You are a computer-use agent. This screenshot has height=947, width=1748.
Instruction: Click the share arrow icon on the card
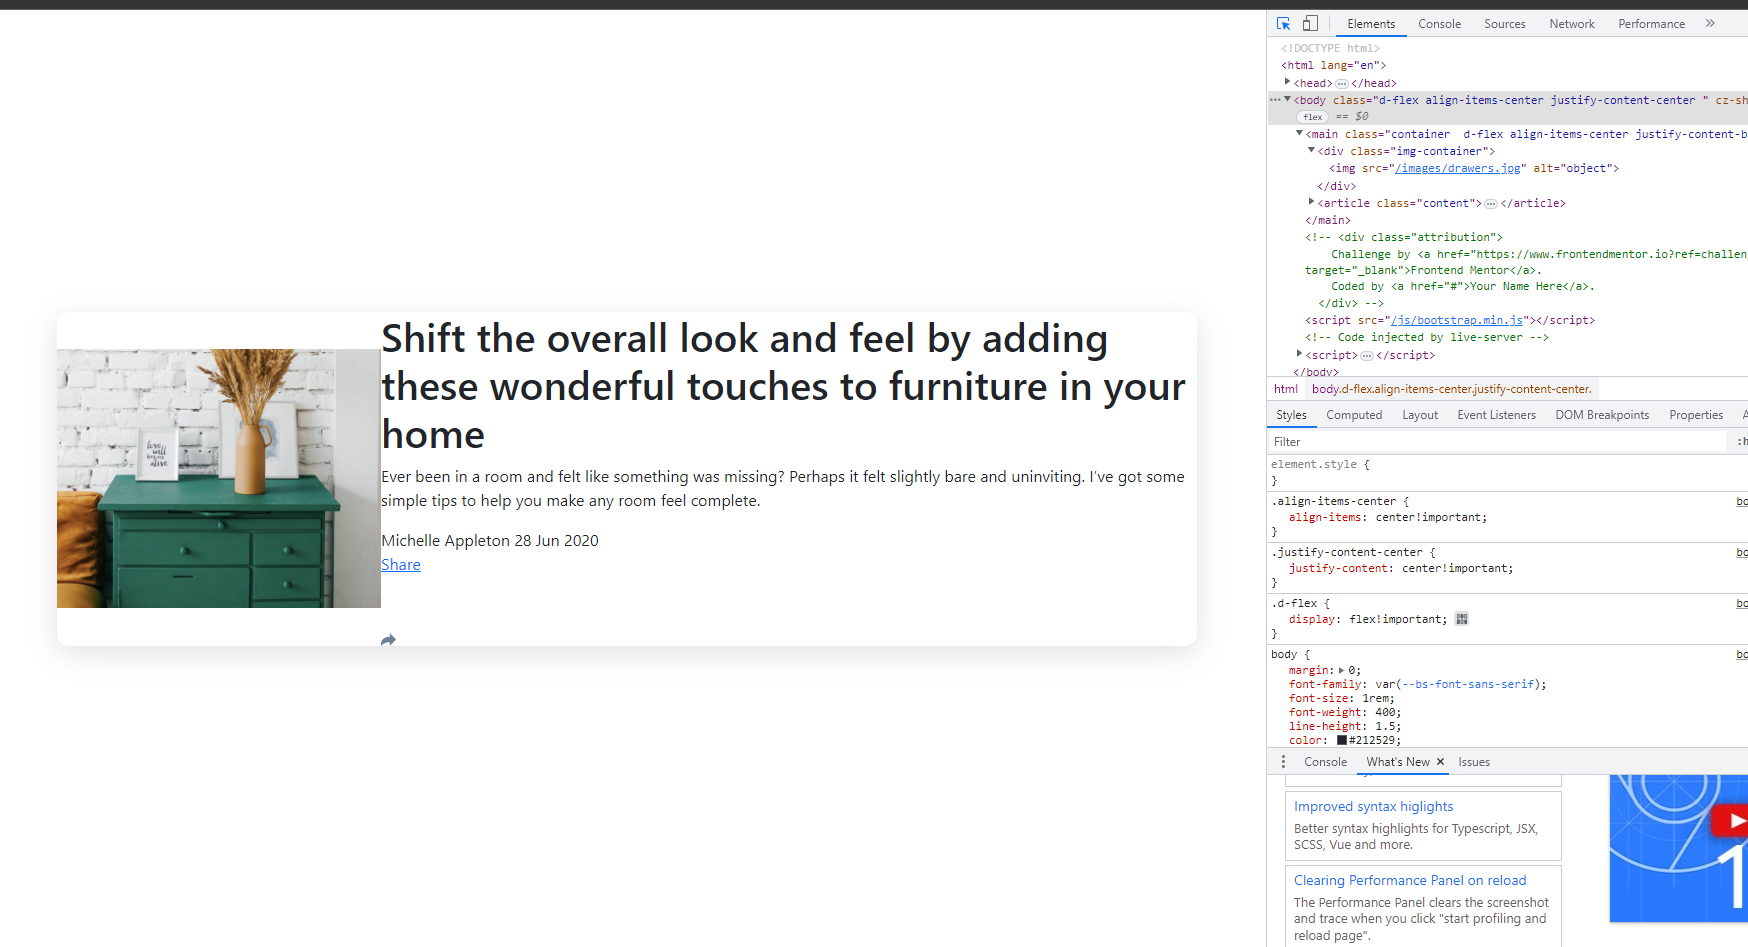coord(388,639)
